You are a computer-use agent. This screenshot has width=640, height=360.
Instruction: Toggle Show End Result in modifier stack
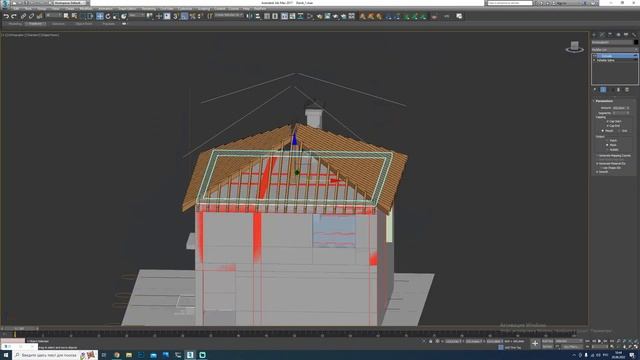tap(603, 90)
